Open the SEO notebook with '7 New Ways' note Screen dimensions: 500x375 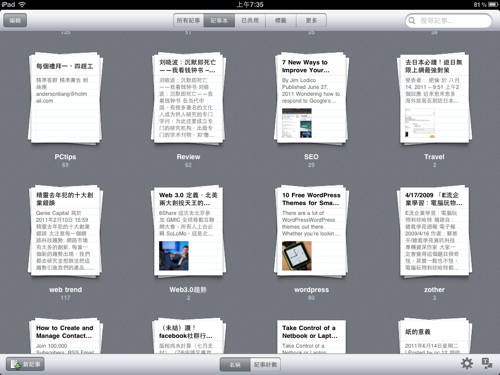click(311, 98)
